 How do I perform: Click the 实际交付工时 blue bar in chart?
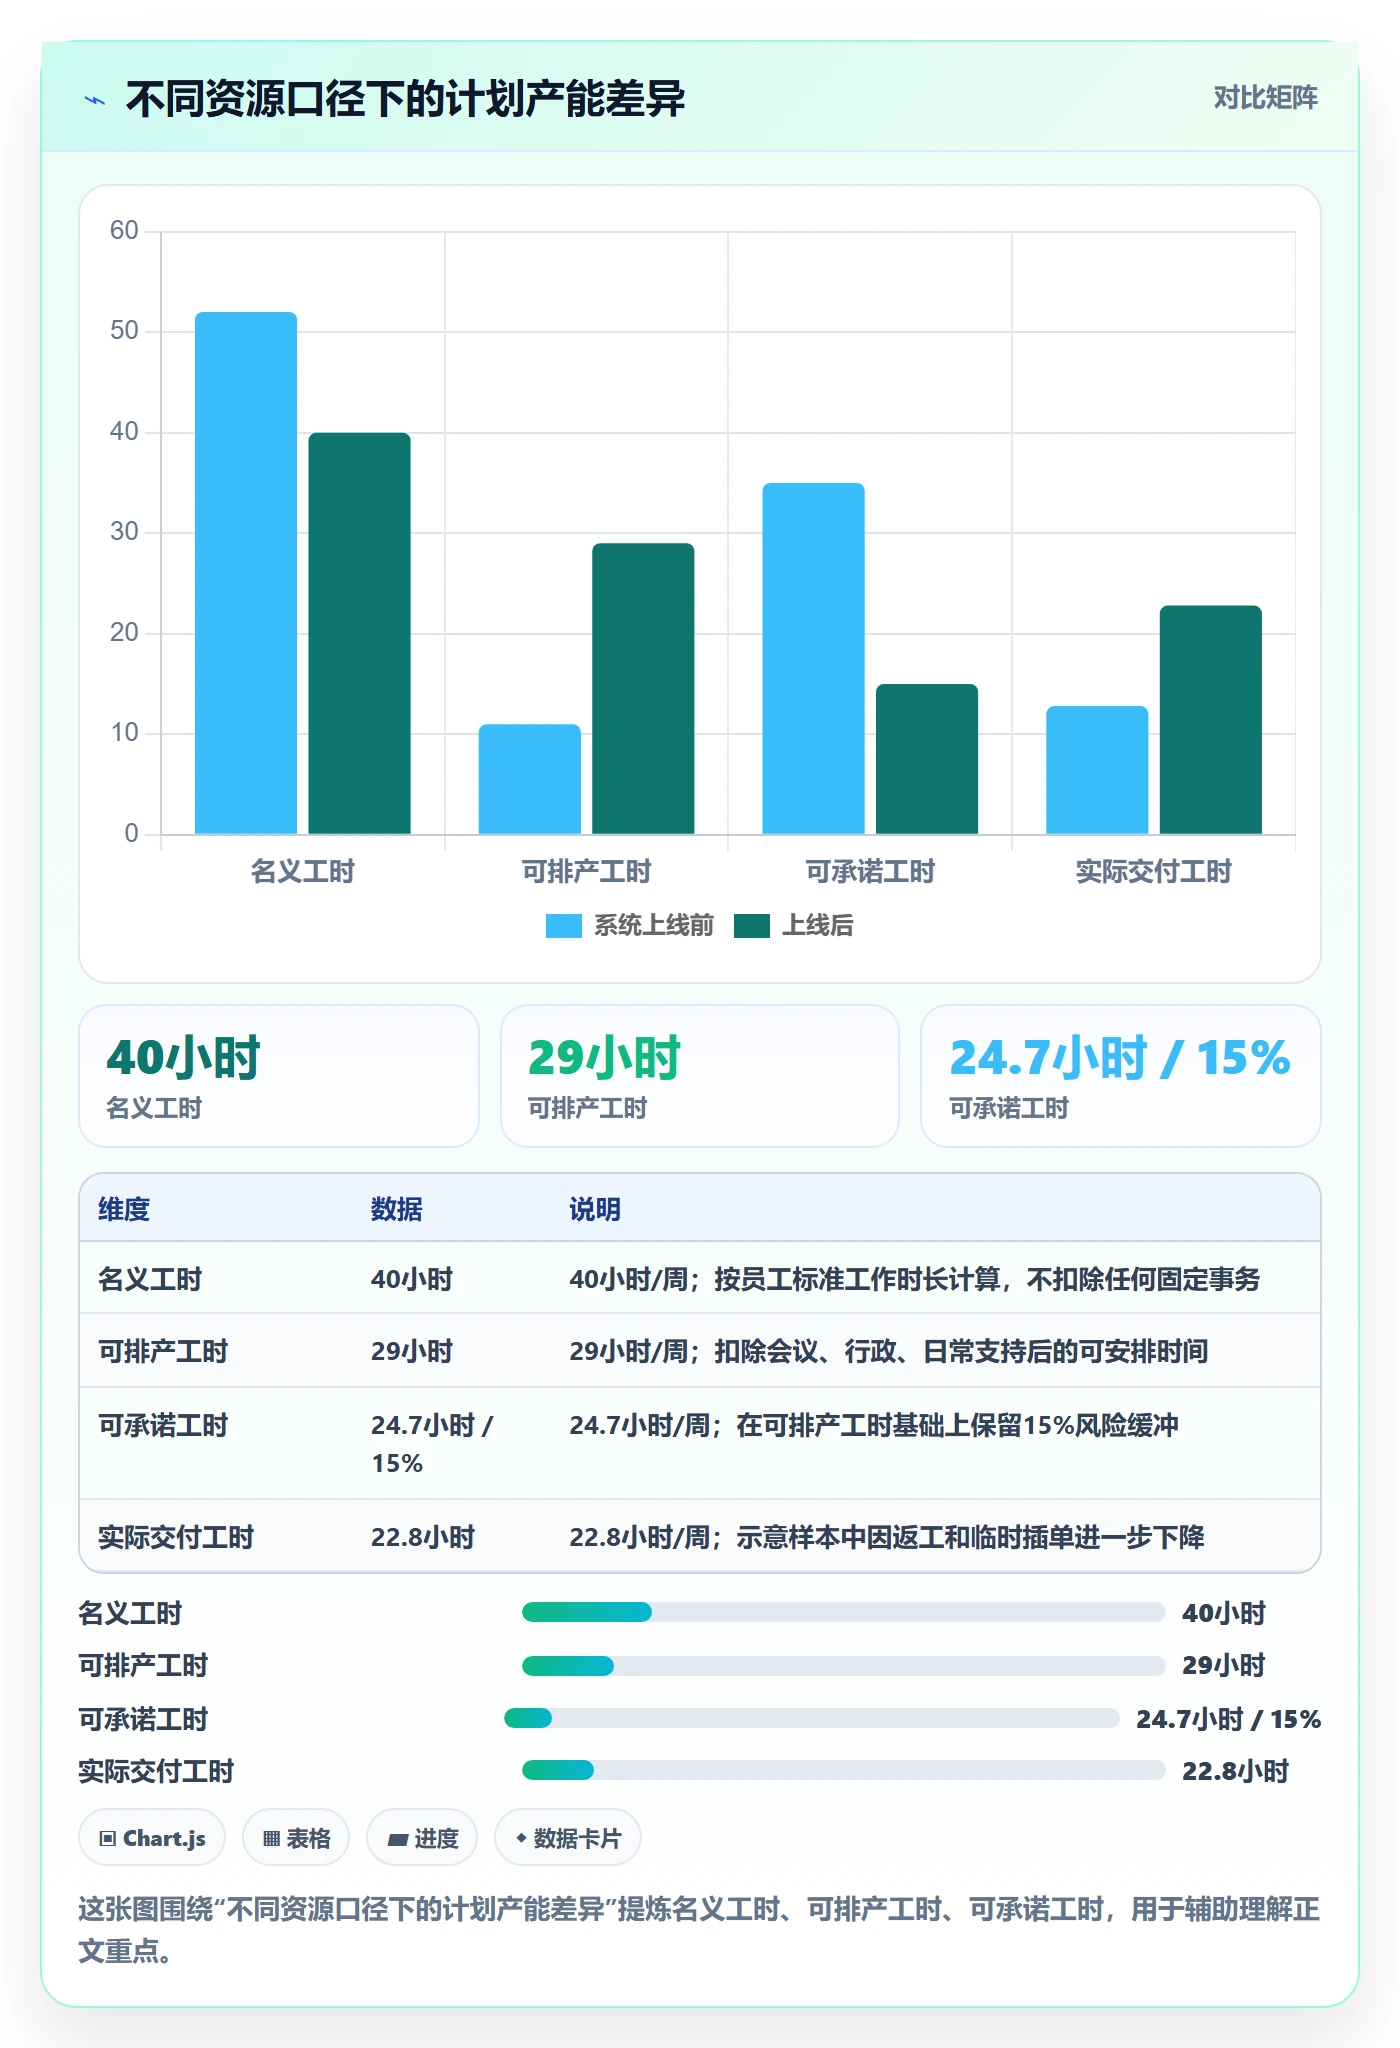click(1097, 770)
